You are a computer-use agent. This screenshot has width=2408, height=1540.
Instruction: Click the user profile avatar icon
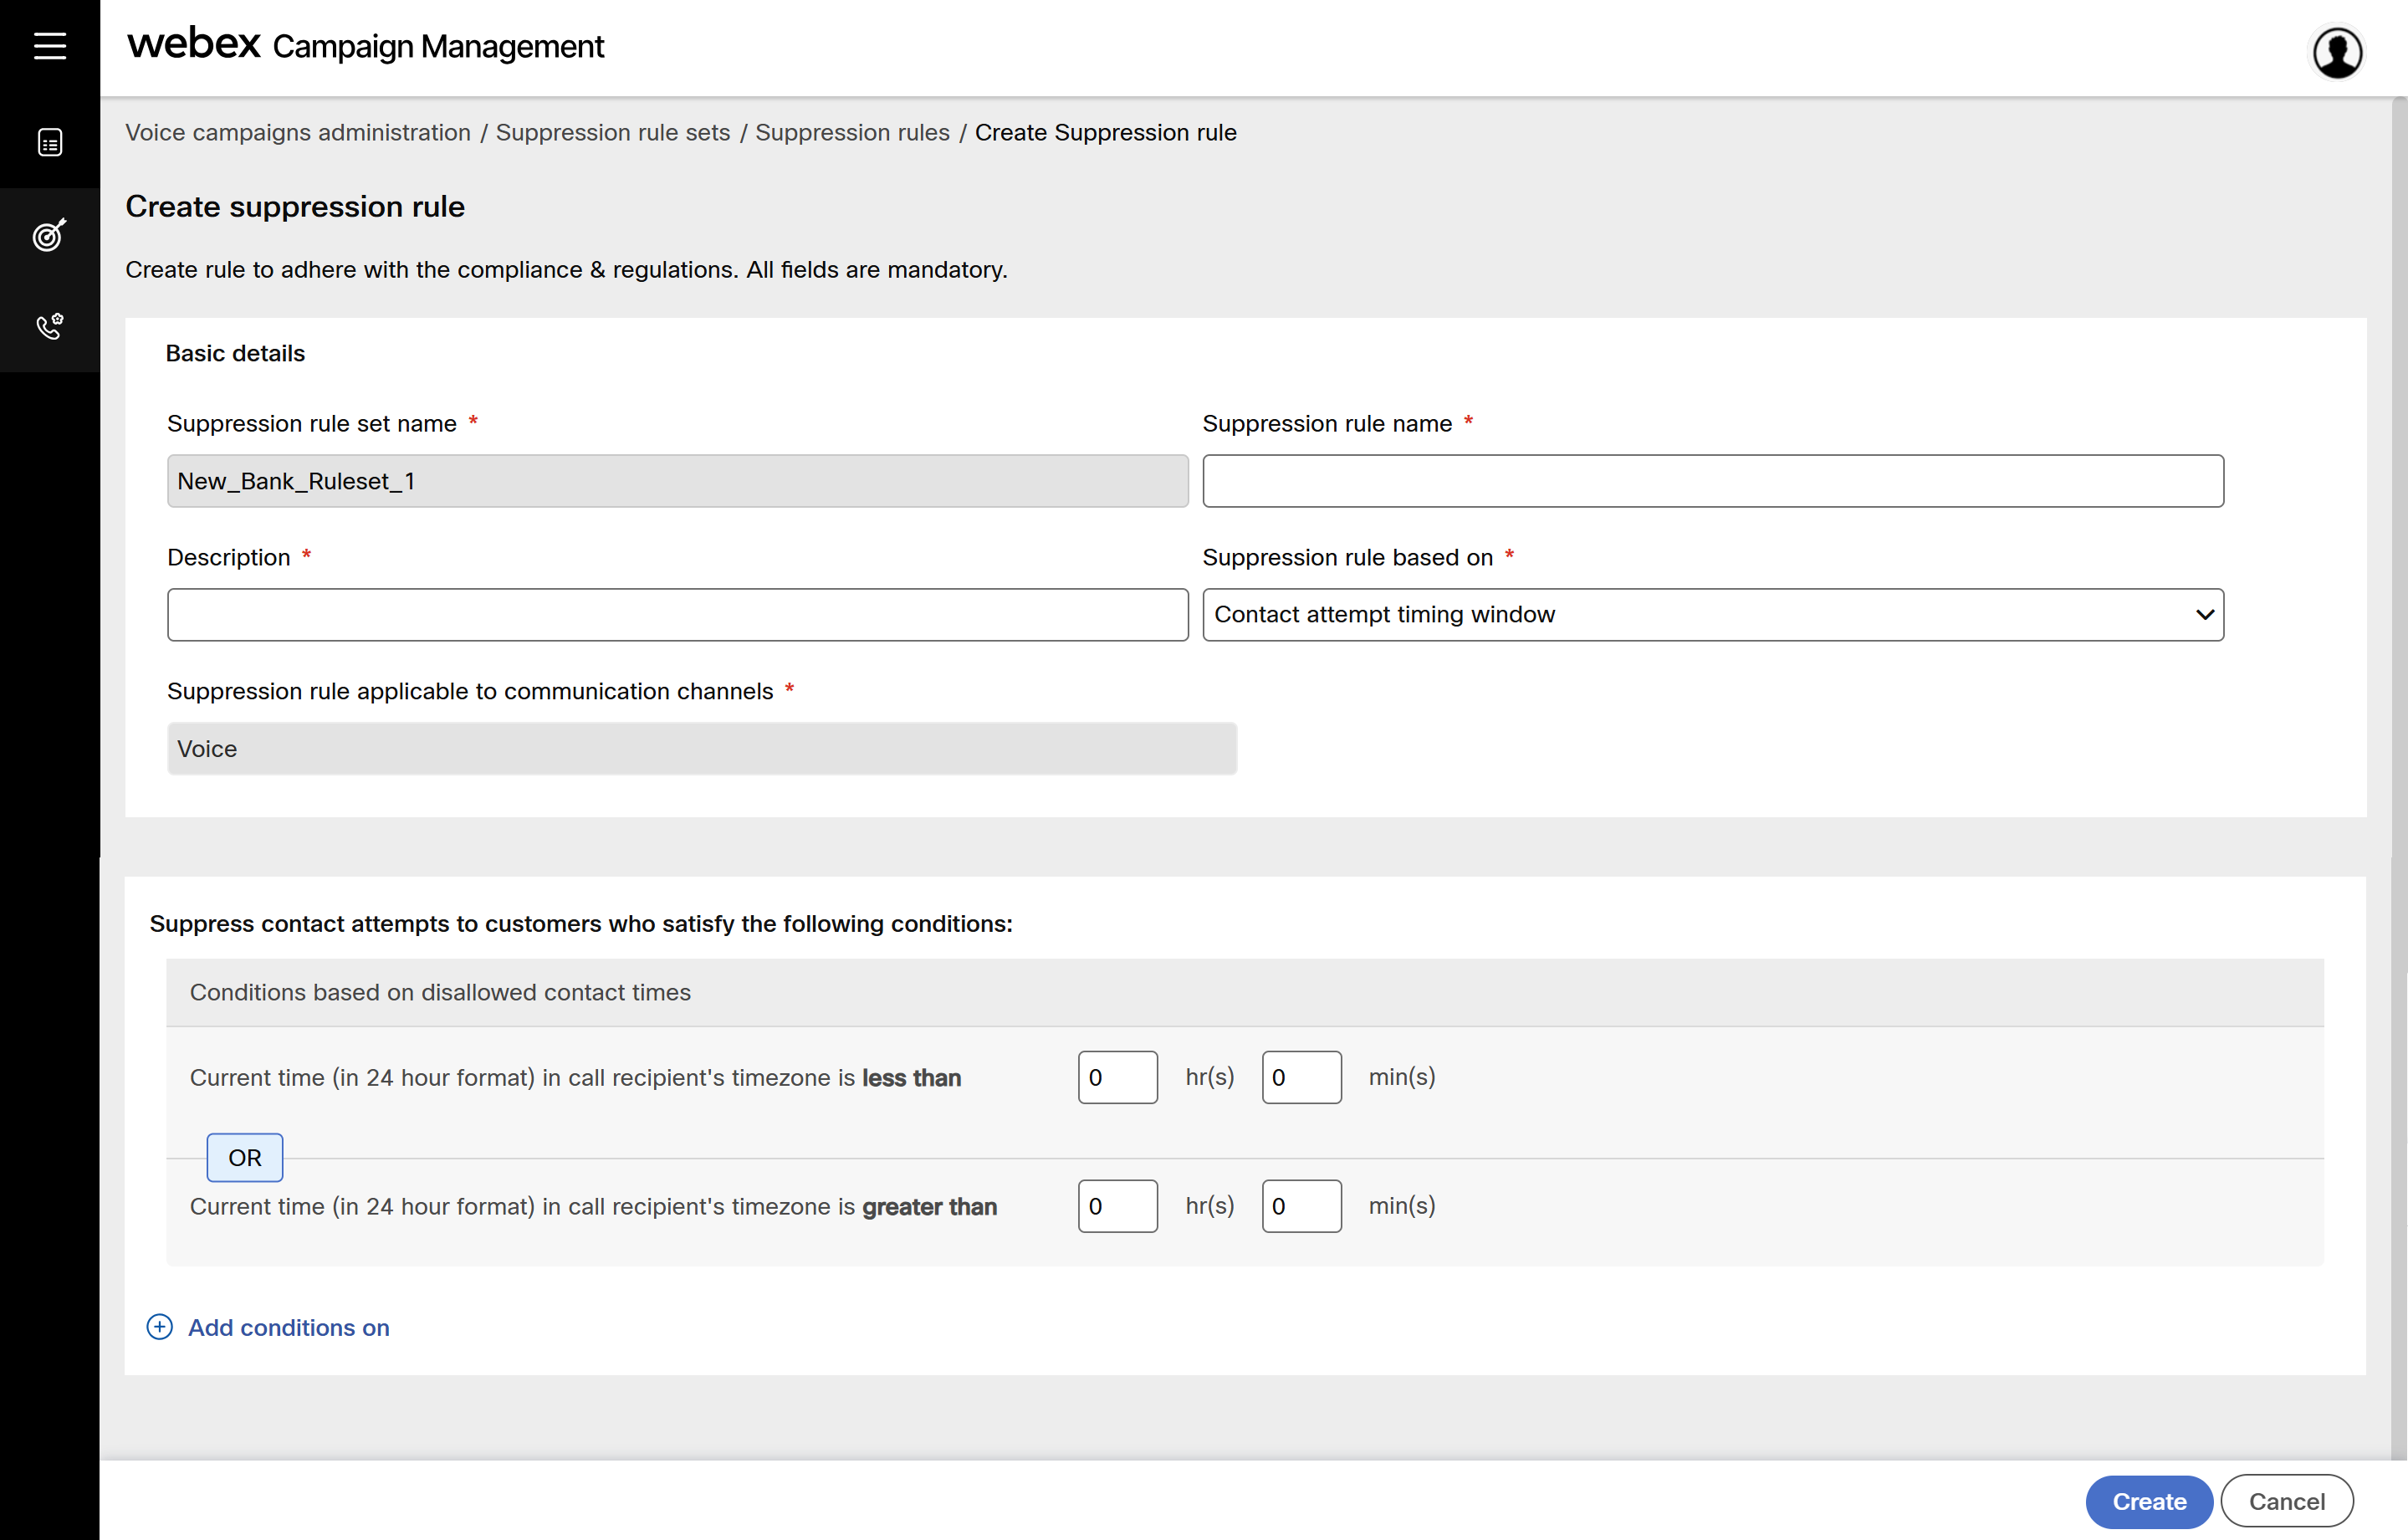pyautogui.click(x=2337, y=52)
